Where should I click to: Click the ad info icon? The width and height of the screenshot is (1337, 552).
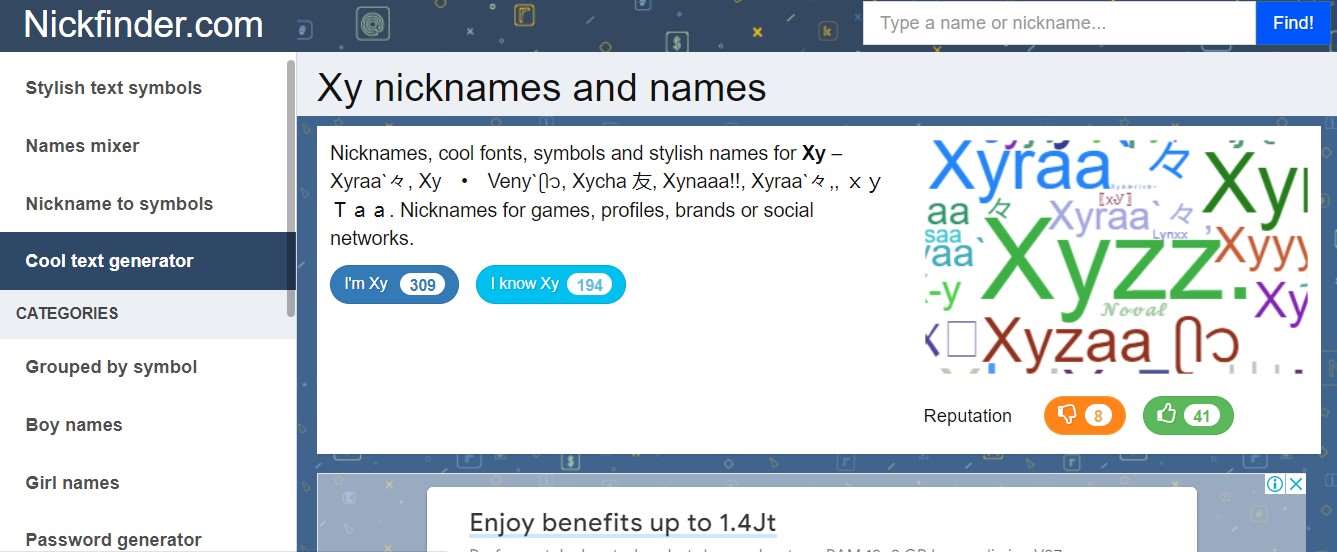click(1275, 484)
